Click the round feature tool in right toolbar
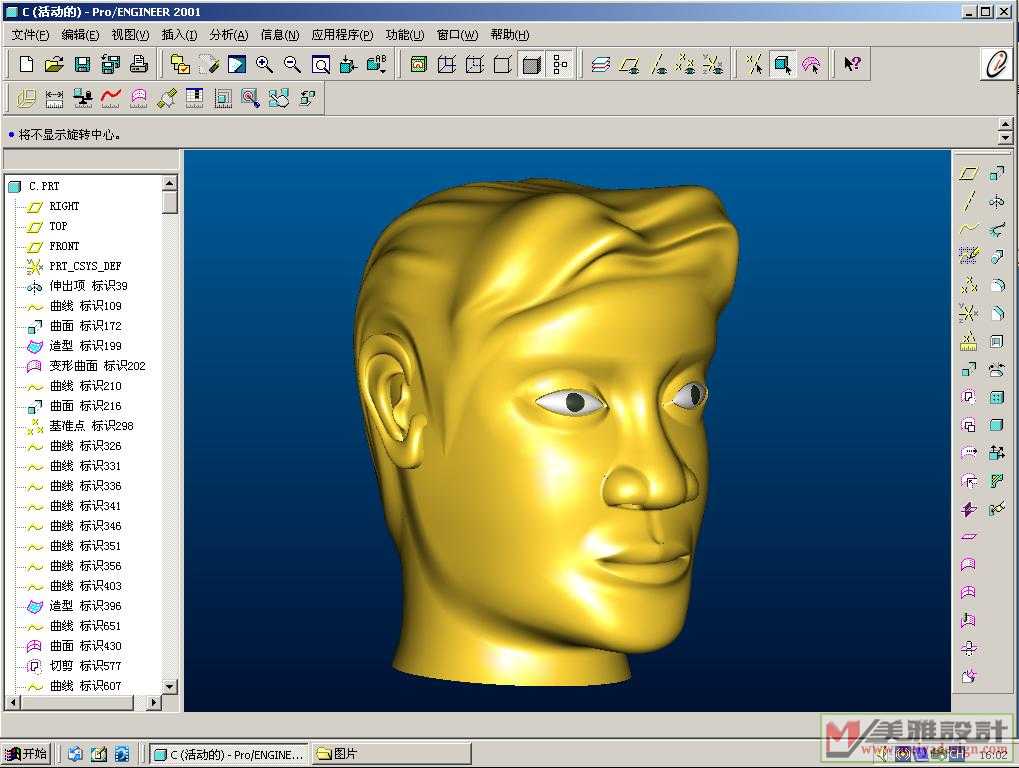Viewport: 1019px width, 768px height. click(x=997, y=285)
